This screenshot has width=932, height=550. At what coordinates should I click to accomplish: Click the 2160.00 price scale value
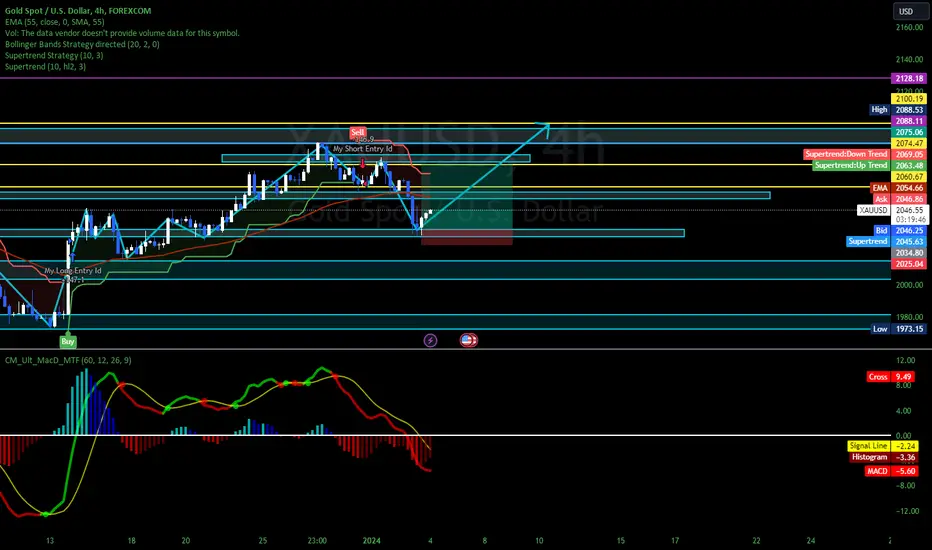[909, 27]
